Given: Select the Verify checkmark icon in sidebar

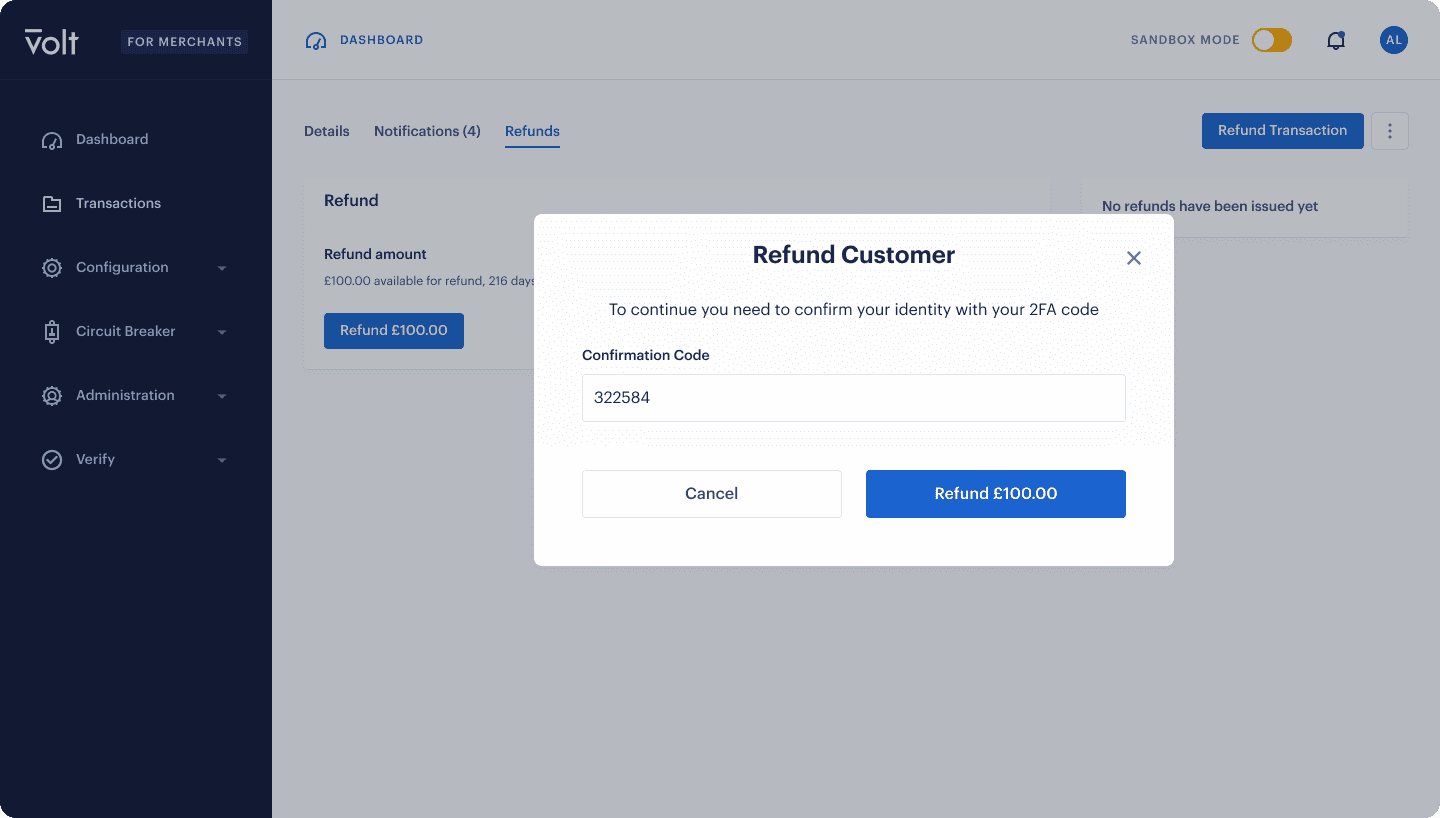Looking at the screenshot, I should [52, 459].
